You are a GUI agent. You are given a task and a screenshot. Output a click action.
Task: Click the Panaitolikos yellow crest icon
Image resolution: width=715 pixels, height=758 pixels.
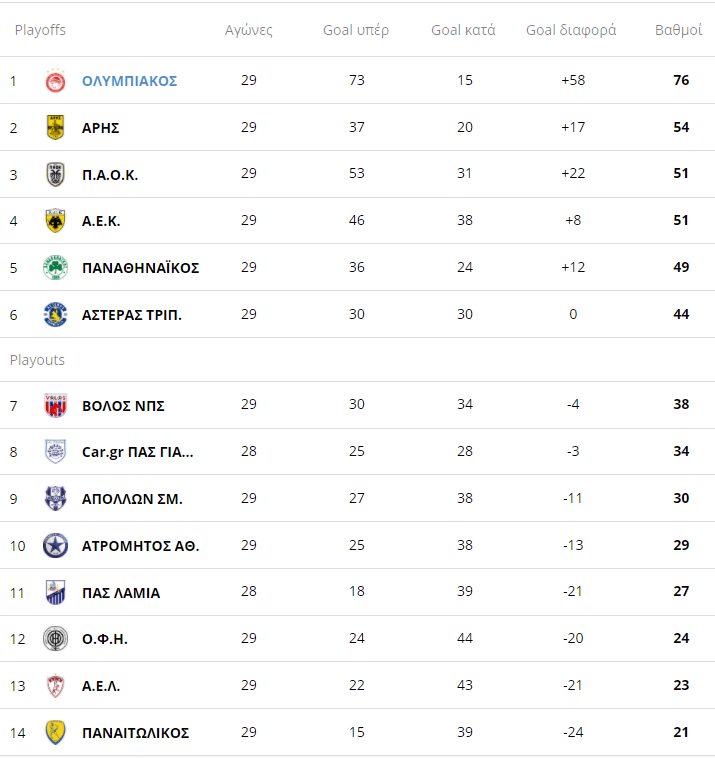55,733
